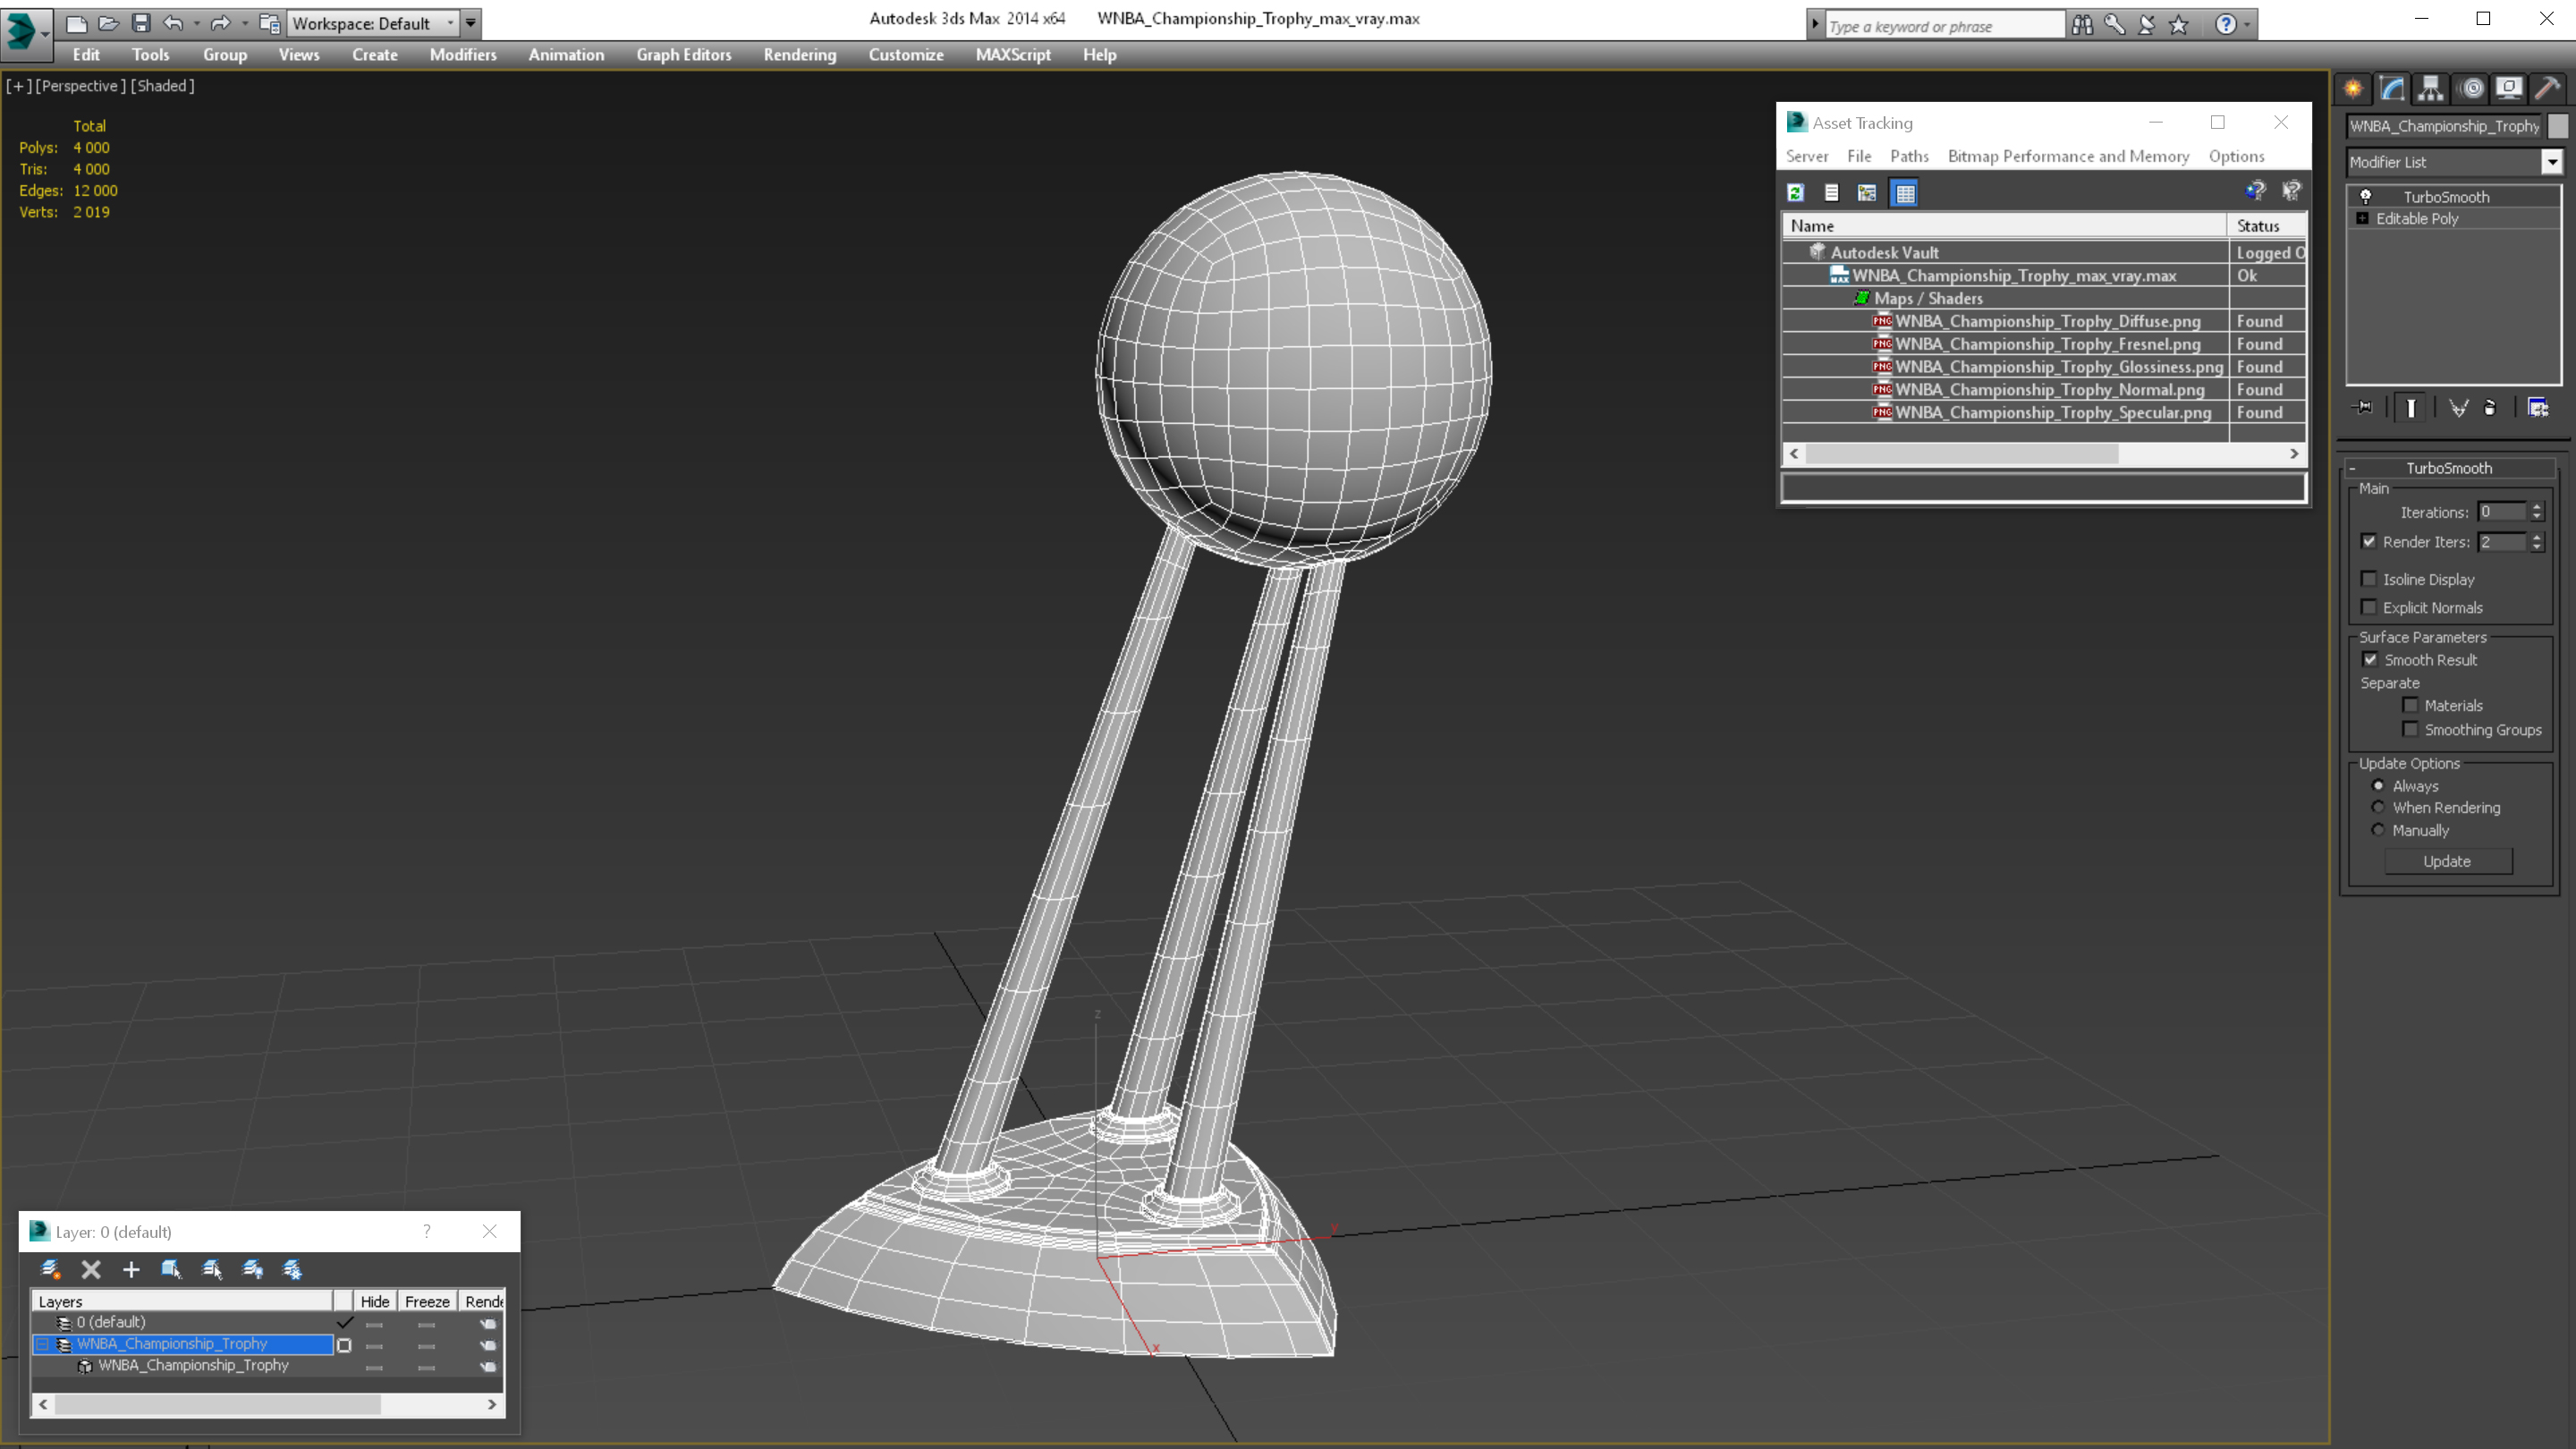Open the Modifier List dropdown
The image size is (2576, 1449).
tap(2552, 162)
